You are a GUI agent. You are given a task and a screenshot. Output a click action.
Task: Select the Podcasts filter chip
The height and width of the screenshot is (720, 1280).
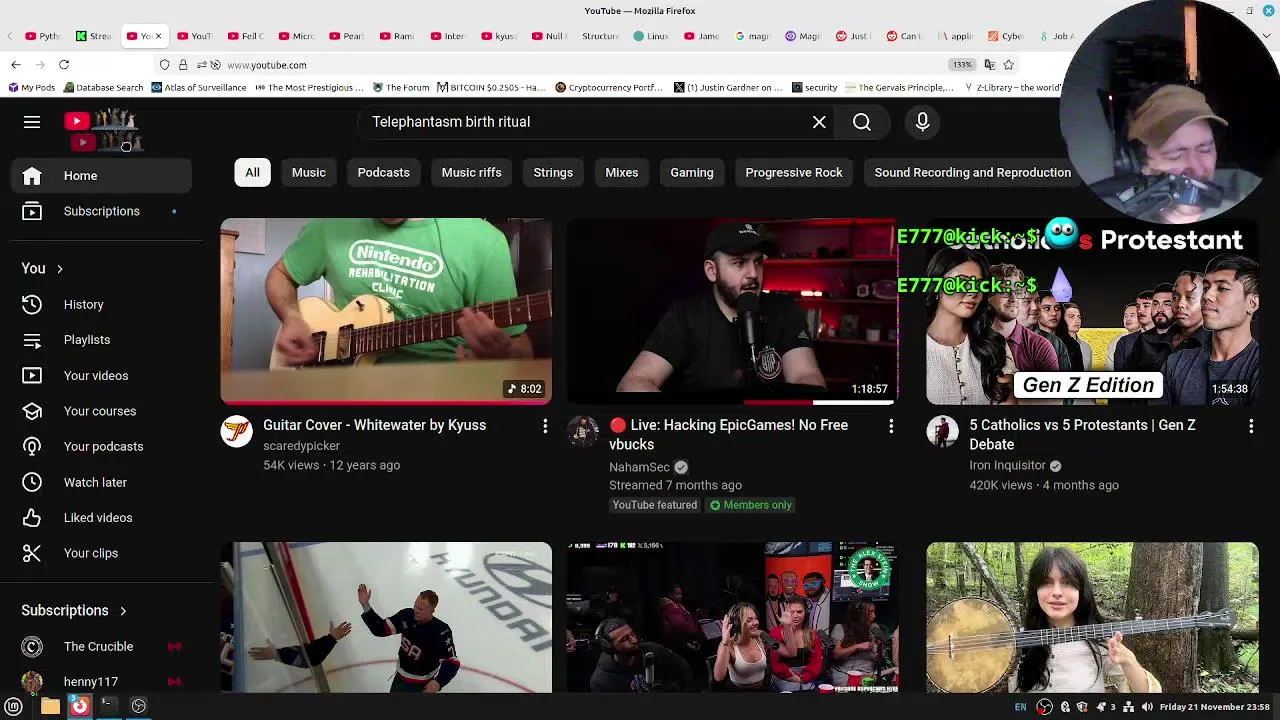384,173
